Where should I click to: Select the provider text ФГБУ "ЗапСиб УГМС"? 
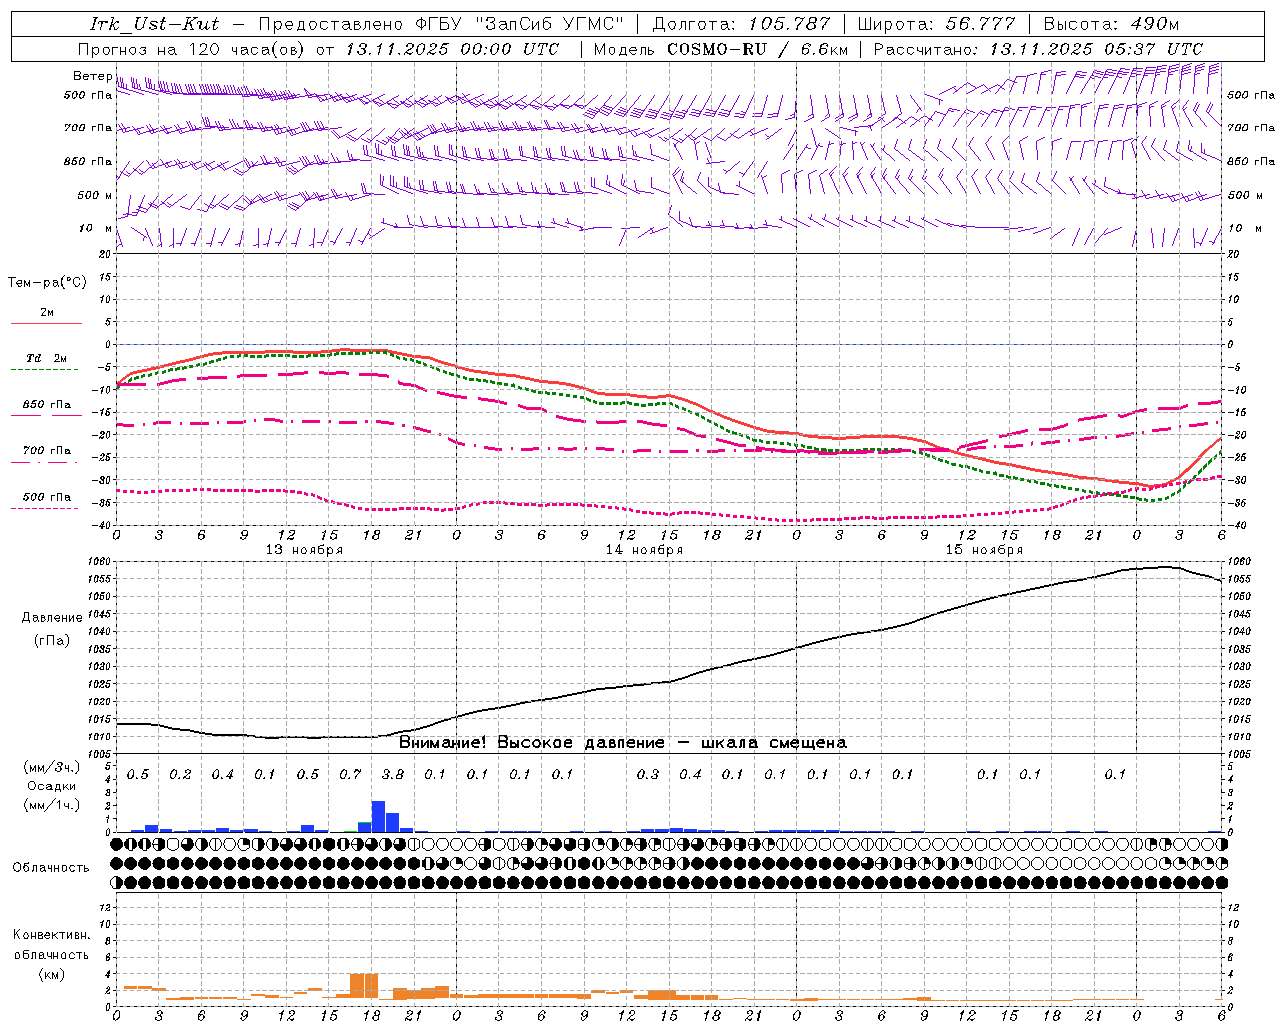[x=519, y=24]
